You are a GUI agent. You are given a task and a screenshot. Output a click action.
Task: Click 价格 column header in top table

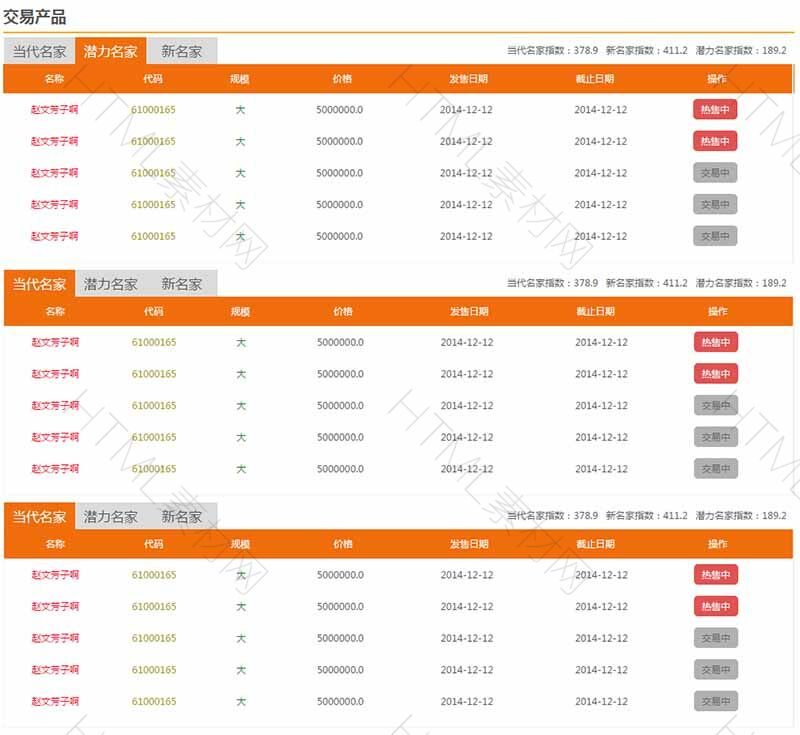click(x=342, y=79)
